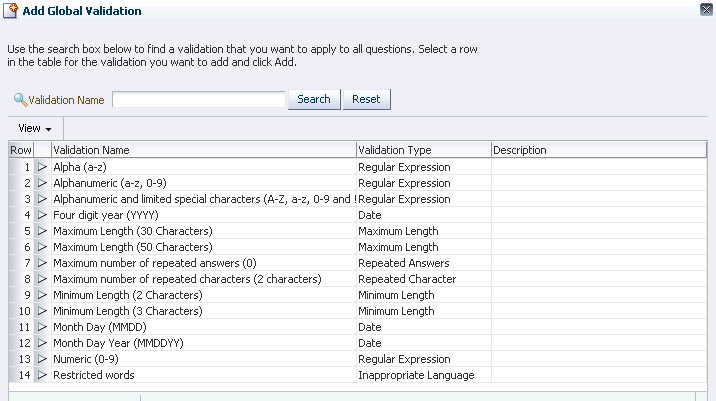Expand the Month Day (MMDD) row
The image size is (716, 401).
click(42, 327)
